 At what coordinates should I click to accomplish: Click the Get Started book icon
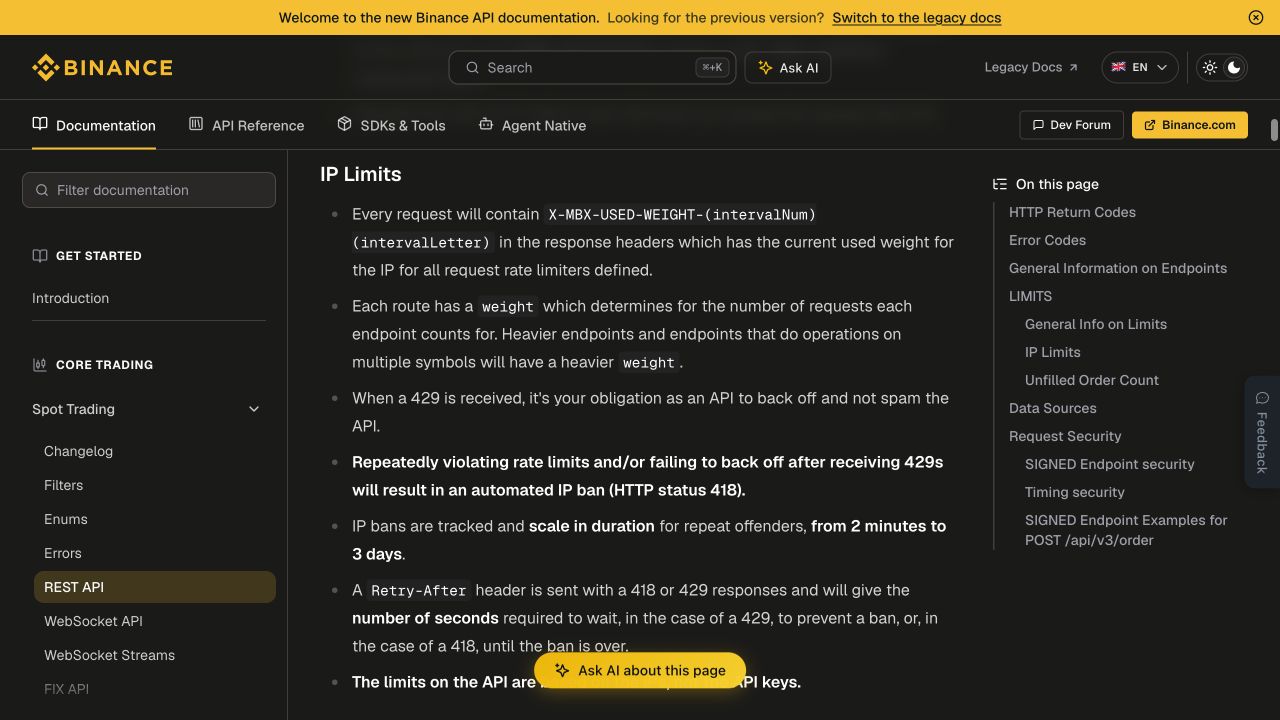[40, 256]
